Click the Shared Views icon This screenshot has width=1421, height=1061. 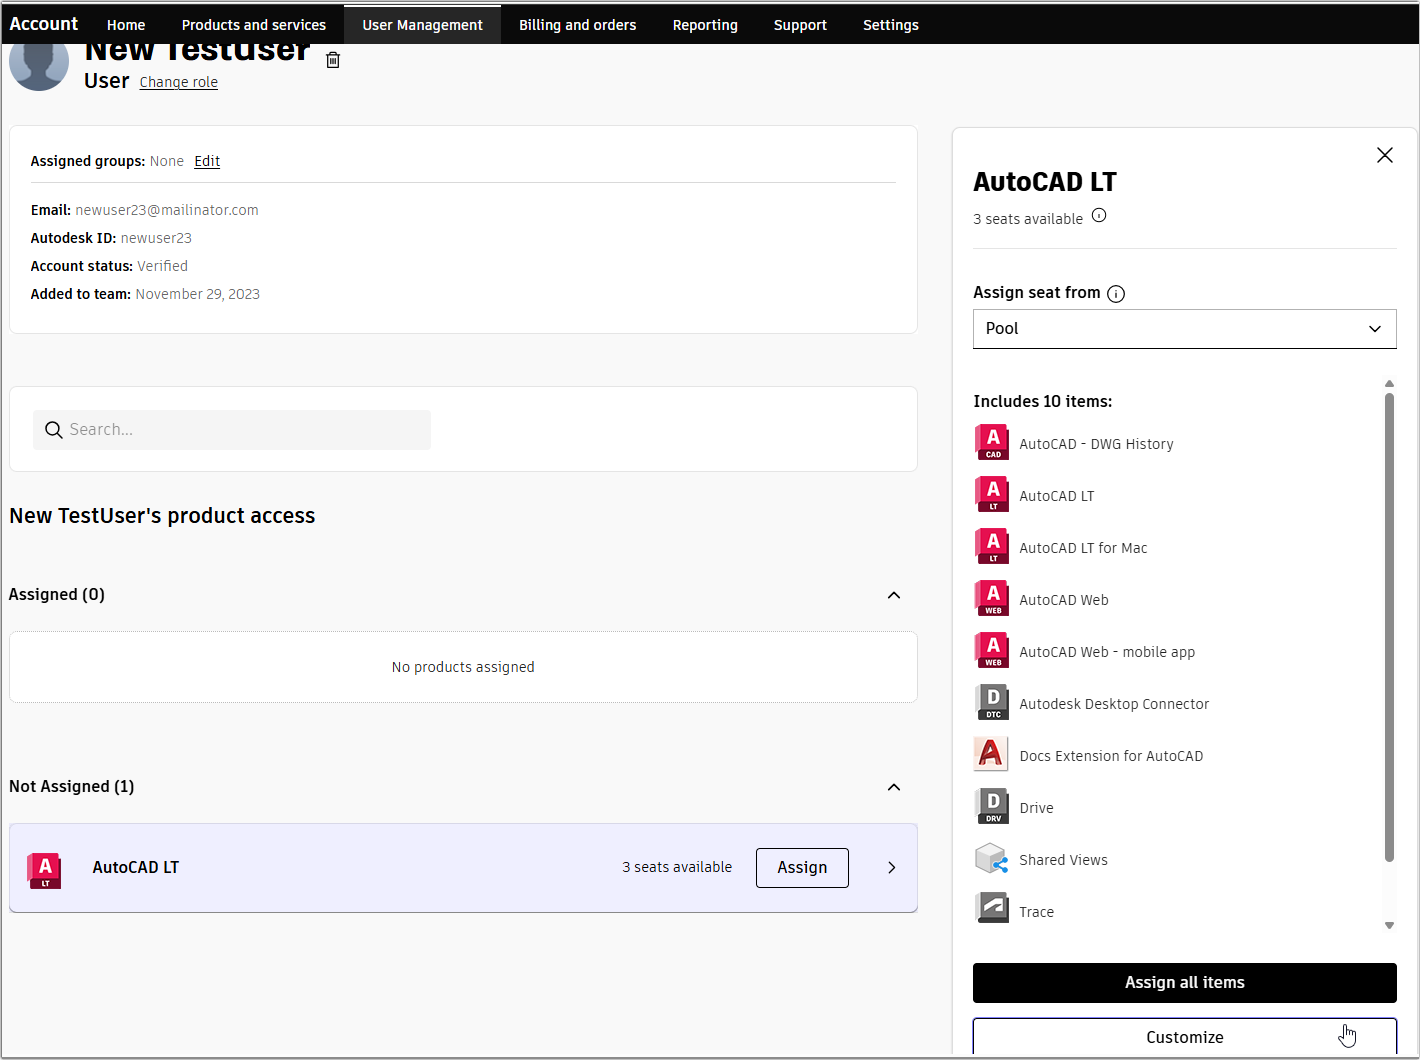click(991, 858)
